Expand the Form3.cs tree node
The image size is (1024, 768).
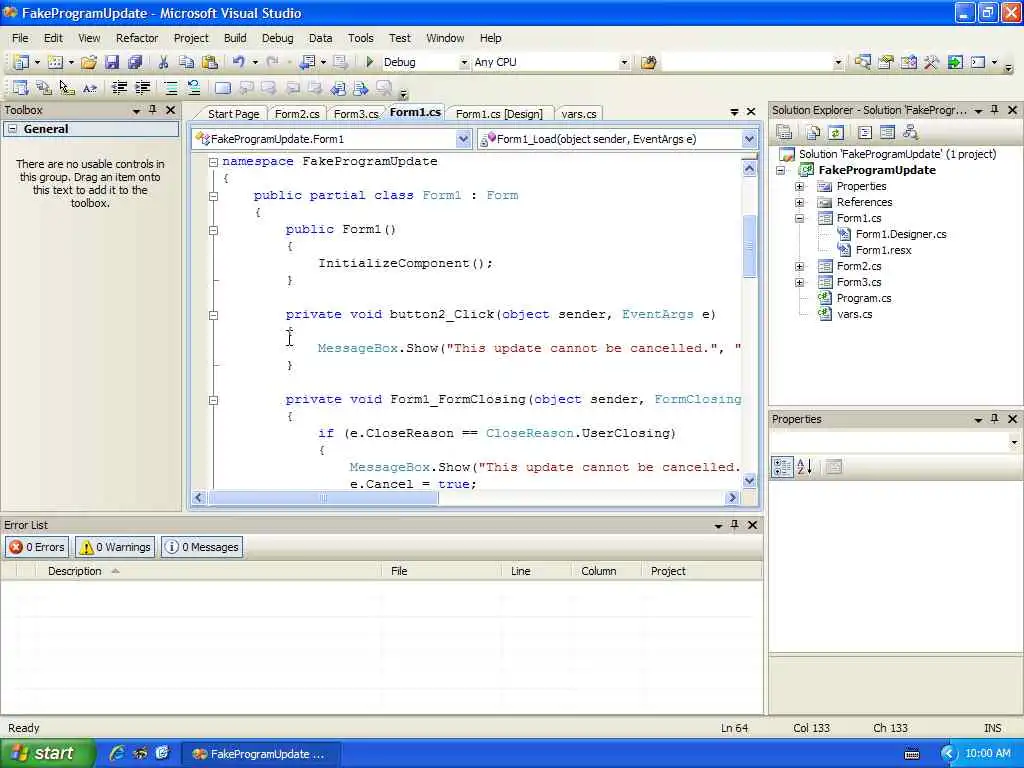[799, 282]
